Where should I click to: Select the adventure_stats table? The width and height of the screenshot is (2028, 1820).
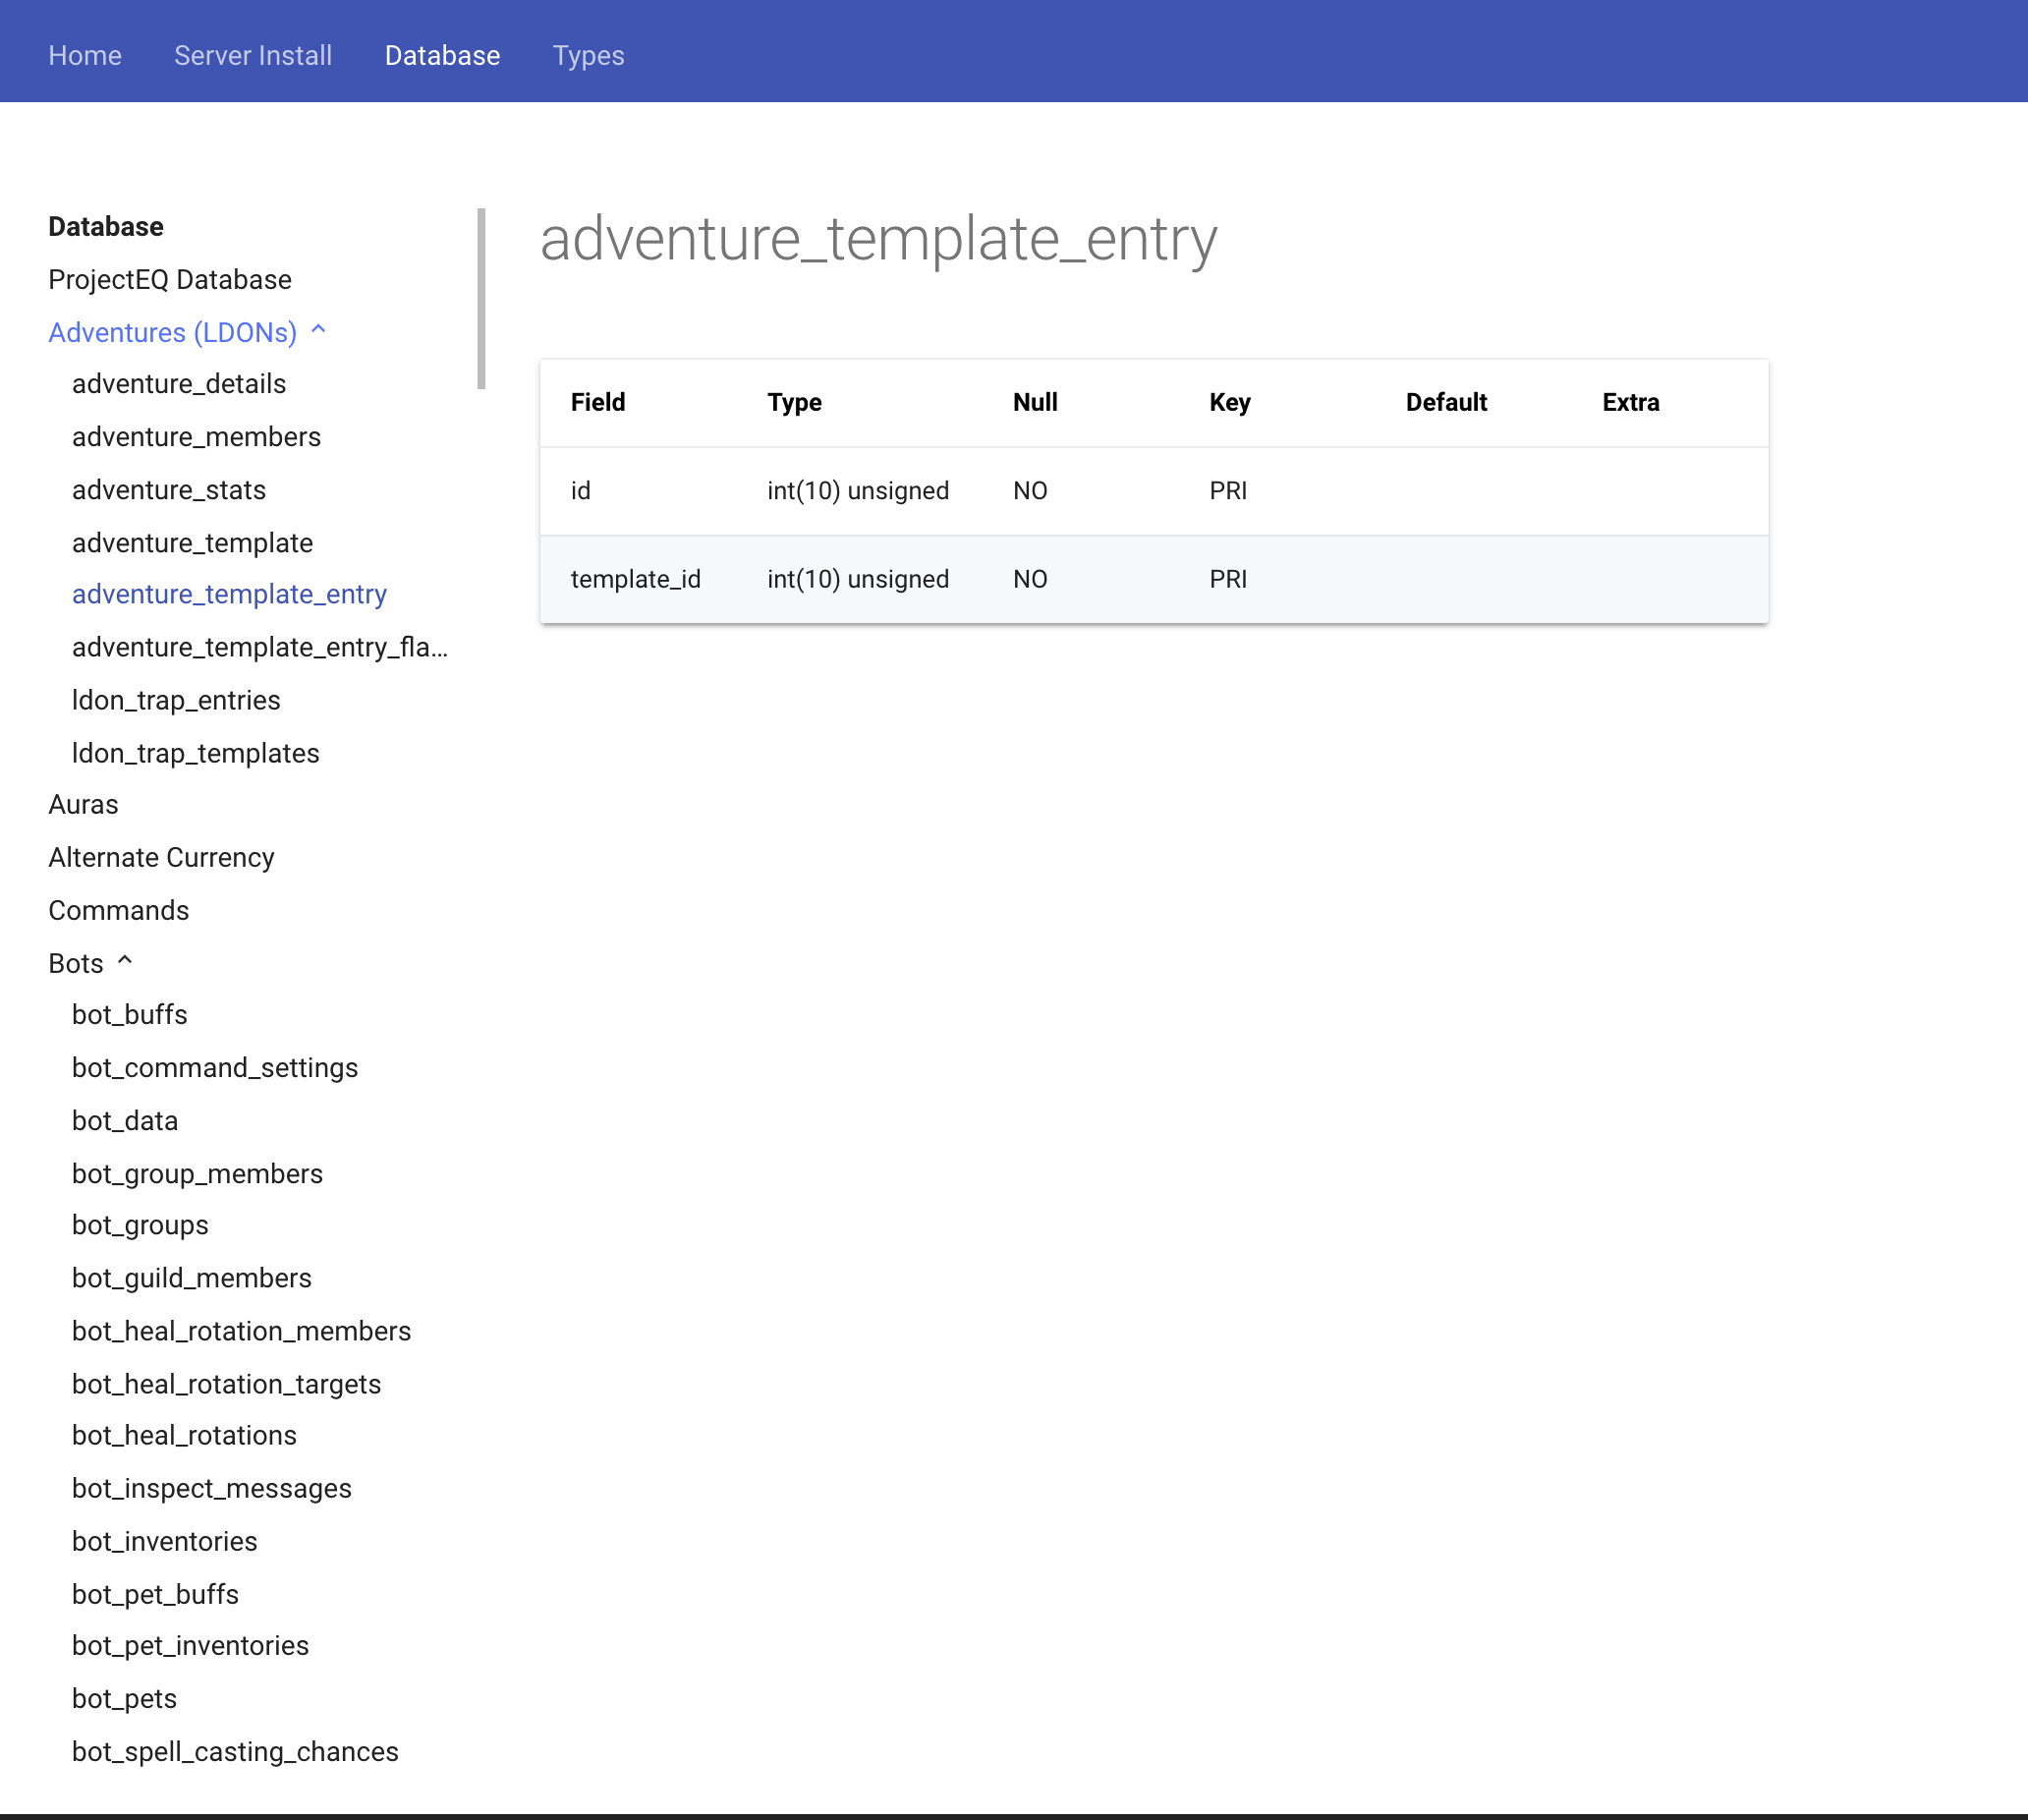pos(168,490)
